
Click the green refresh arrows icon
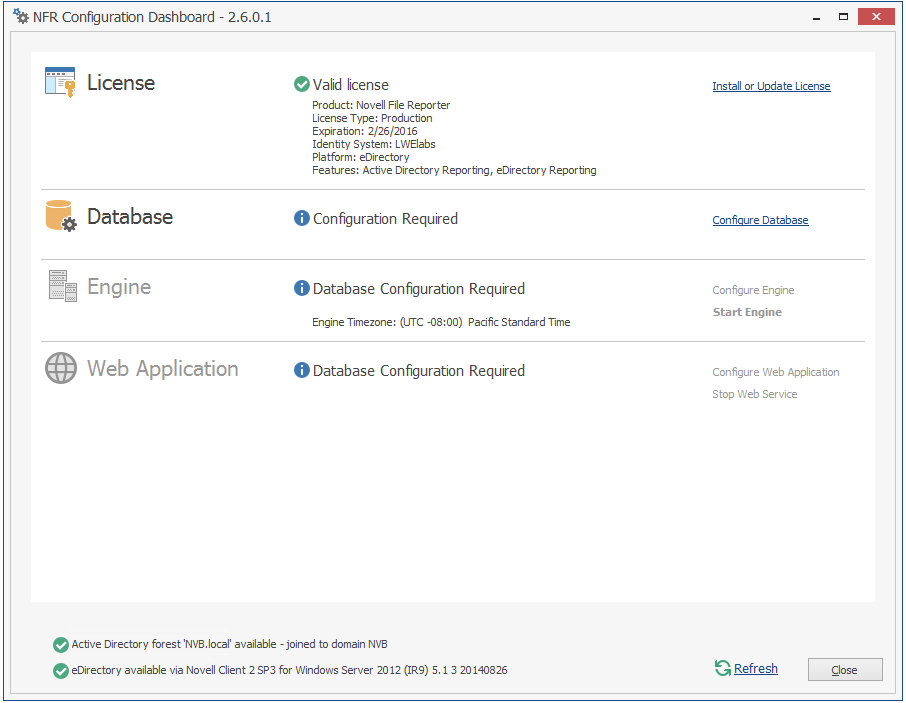(723, 668)
